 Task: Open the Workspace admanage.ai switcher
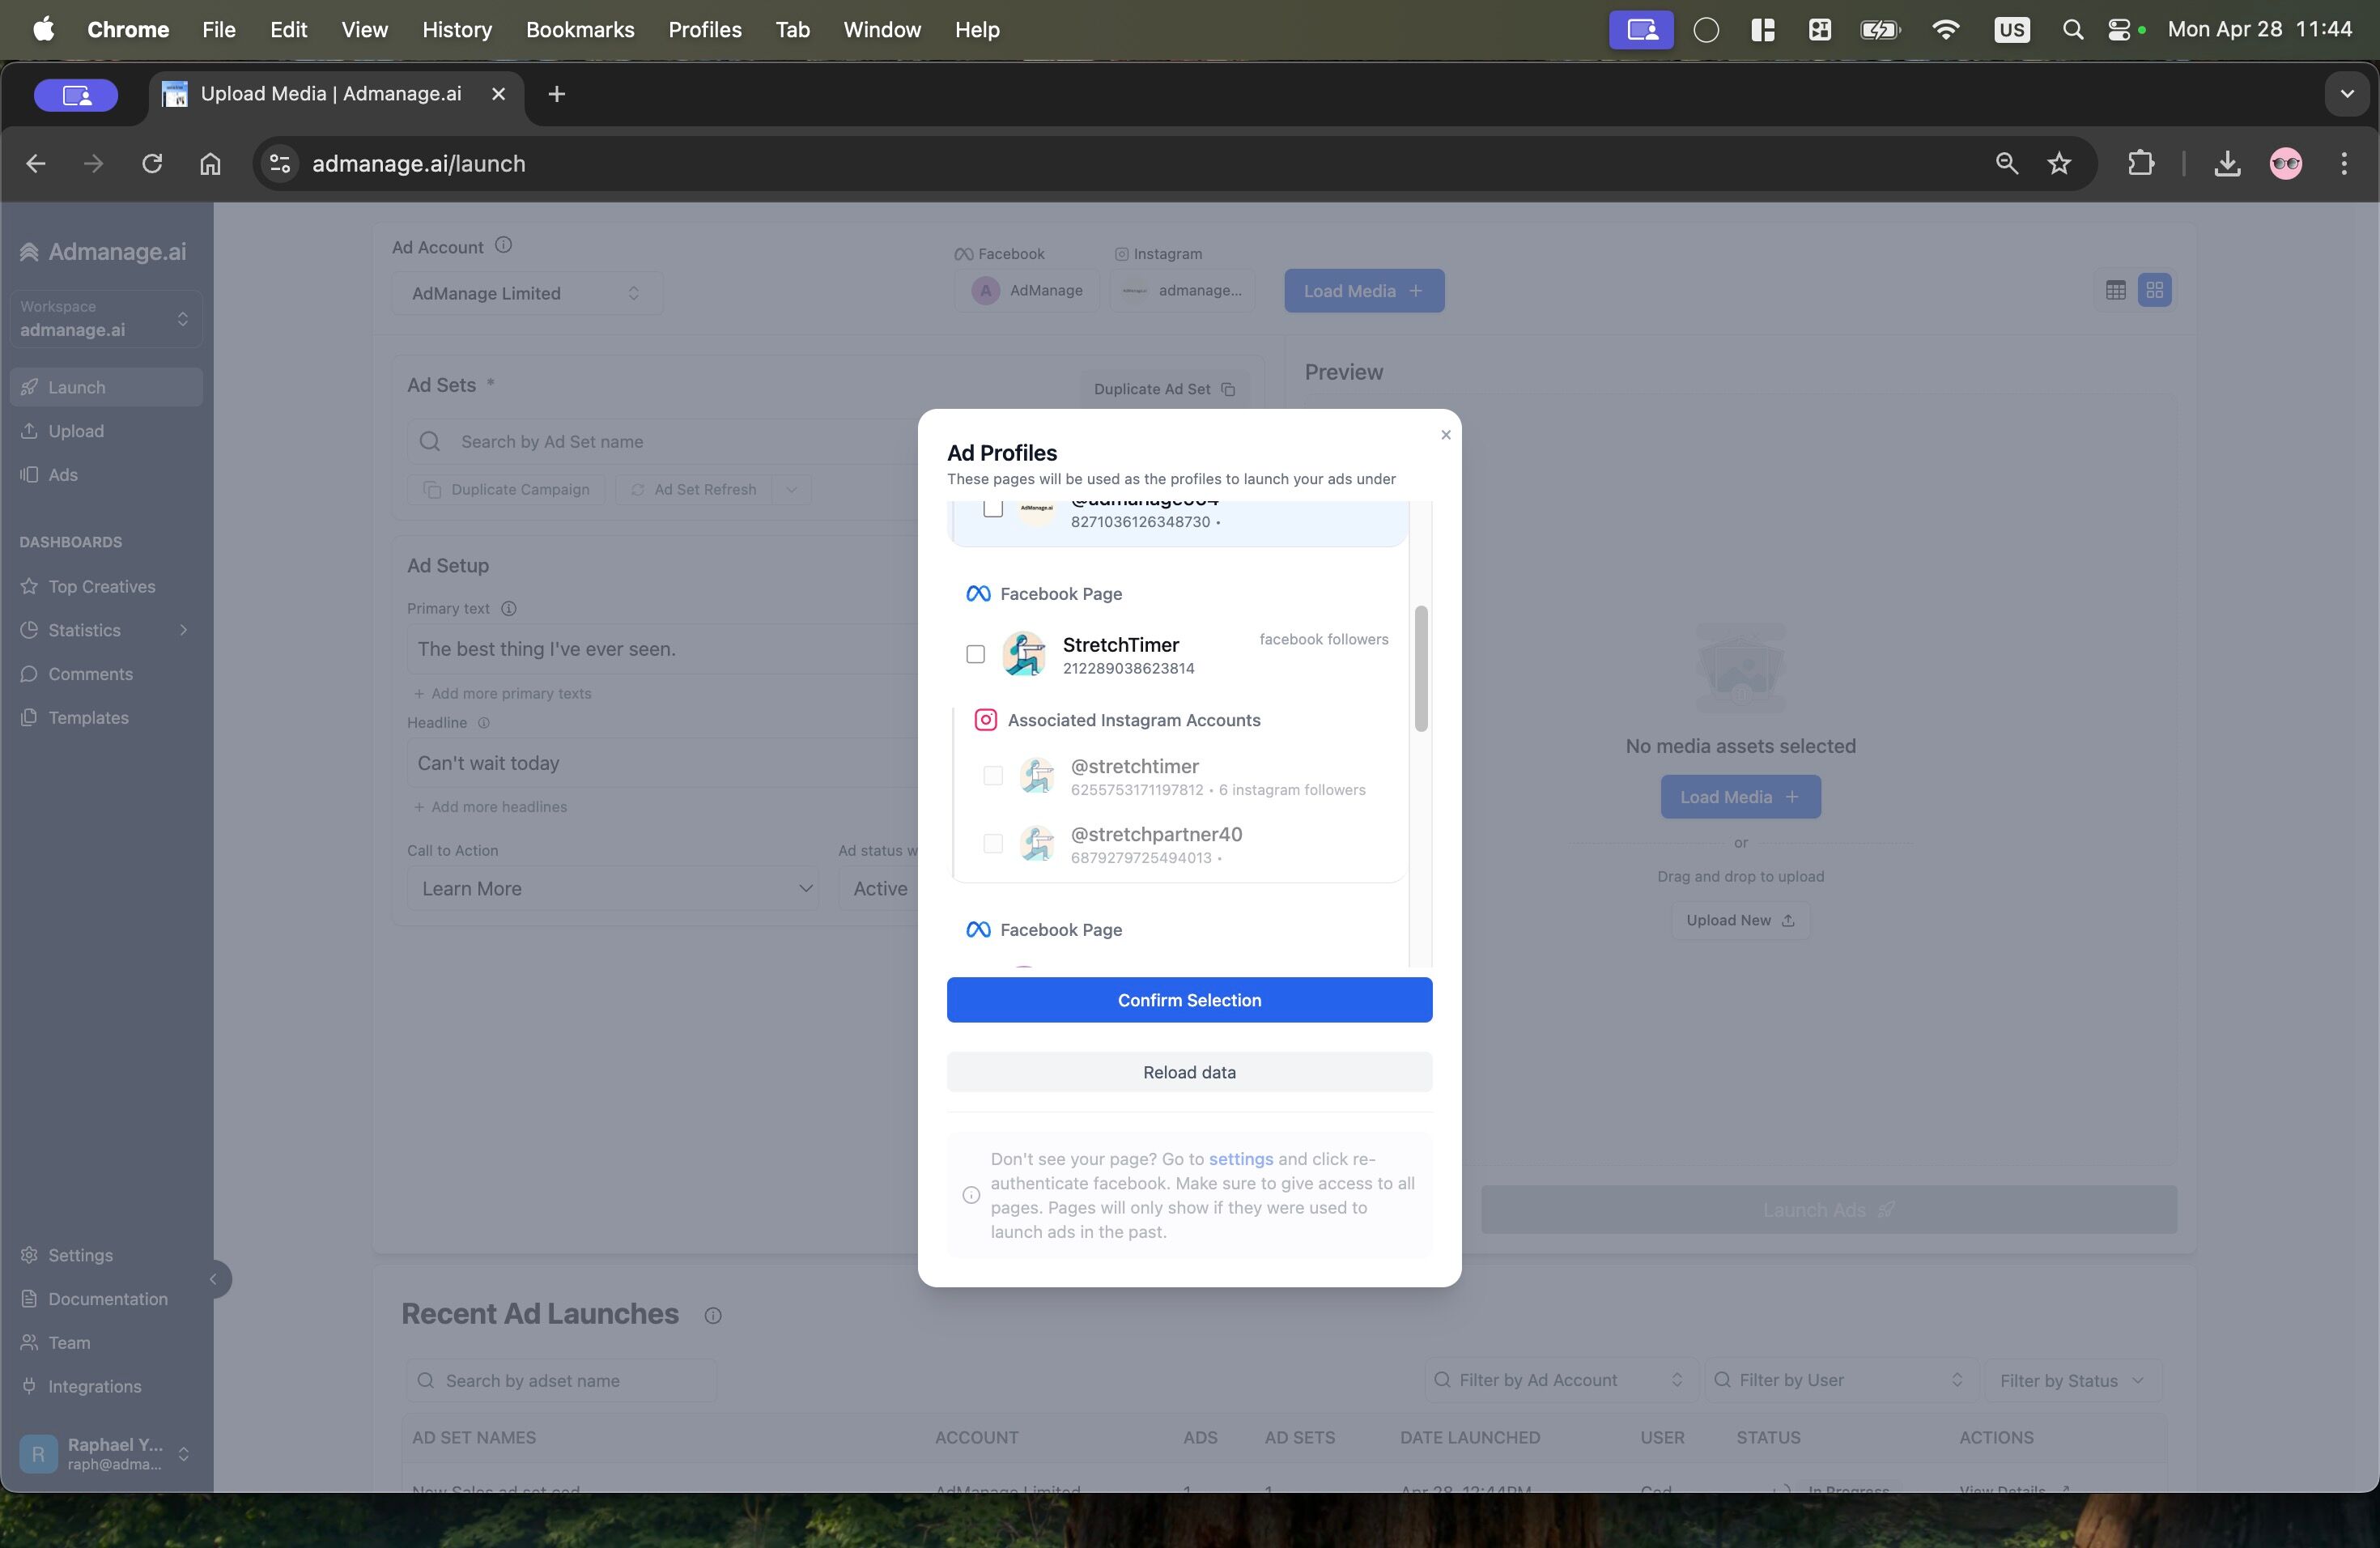(x=106, y=319)
